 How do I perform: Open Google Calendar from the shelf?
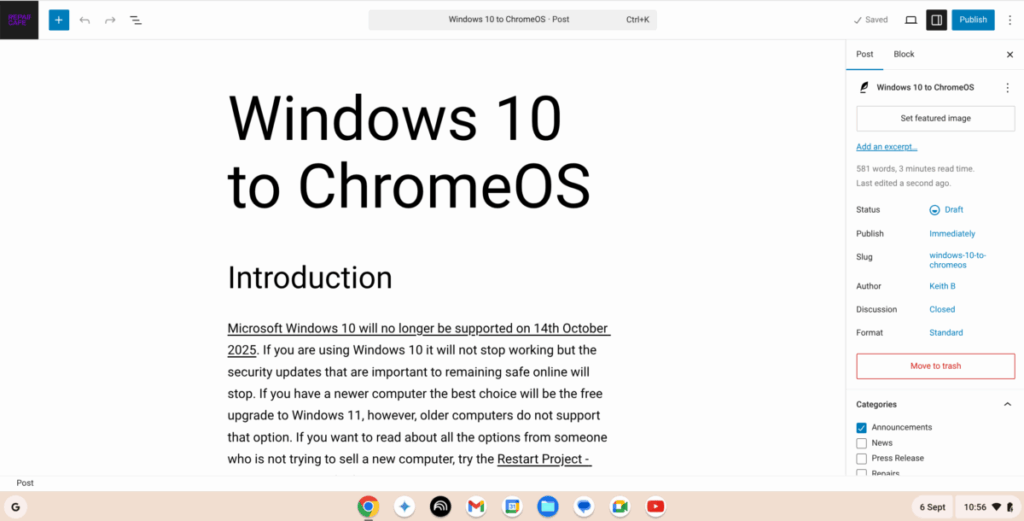pyautogui.click(x=512, y=507)
